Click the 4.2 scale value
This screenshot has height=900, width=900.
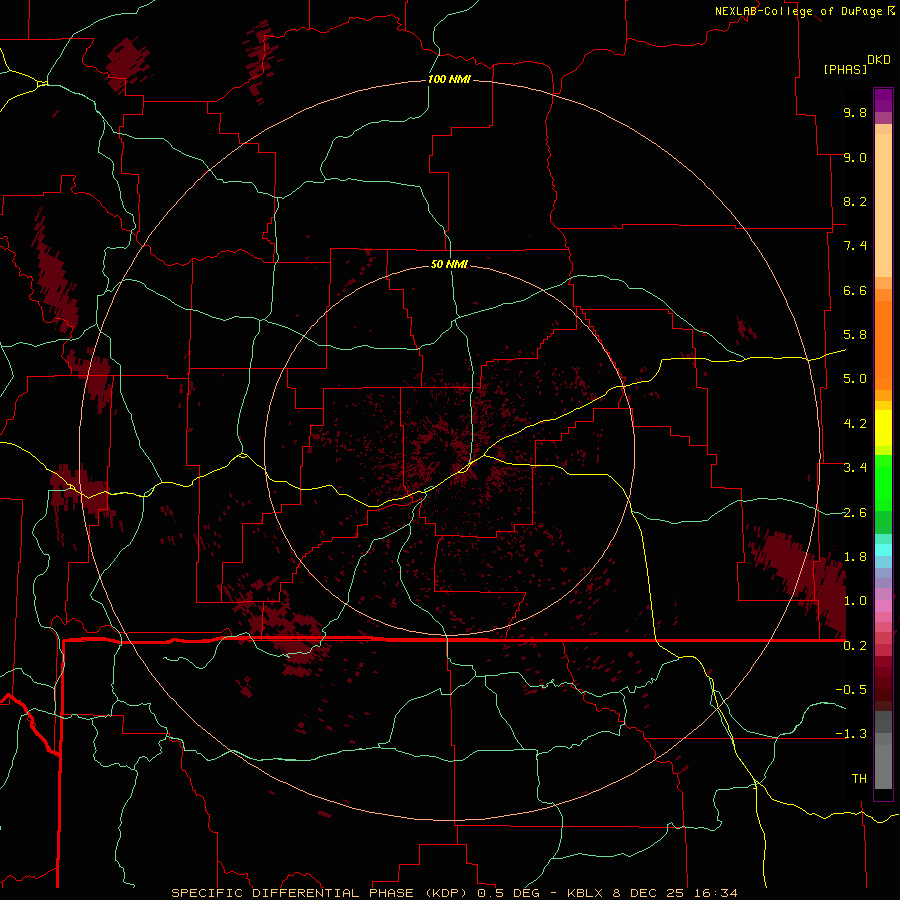tap(855, 424)
